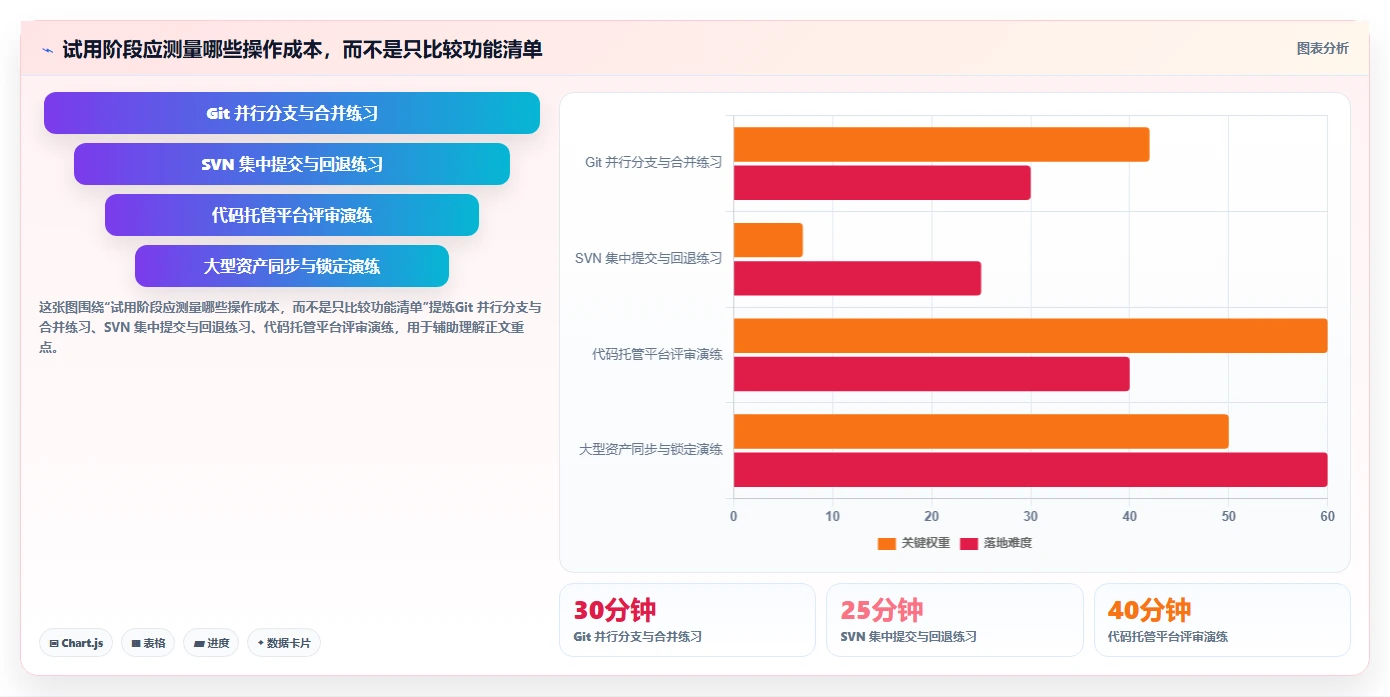
Task: Click the 数据卡片 tag chip
Action: point(284,643)
